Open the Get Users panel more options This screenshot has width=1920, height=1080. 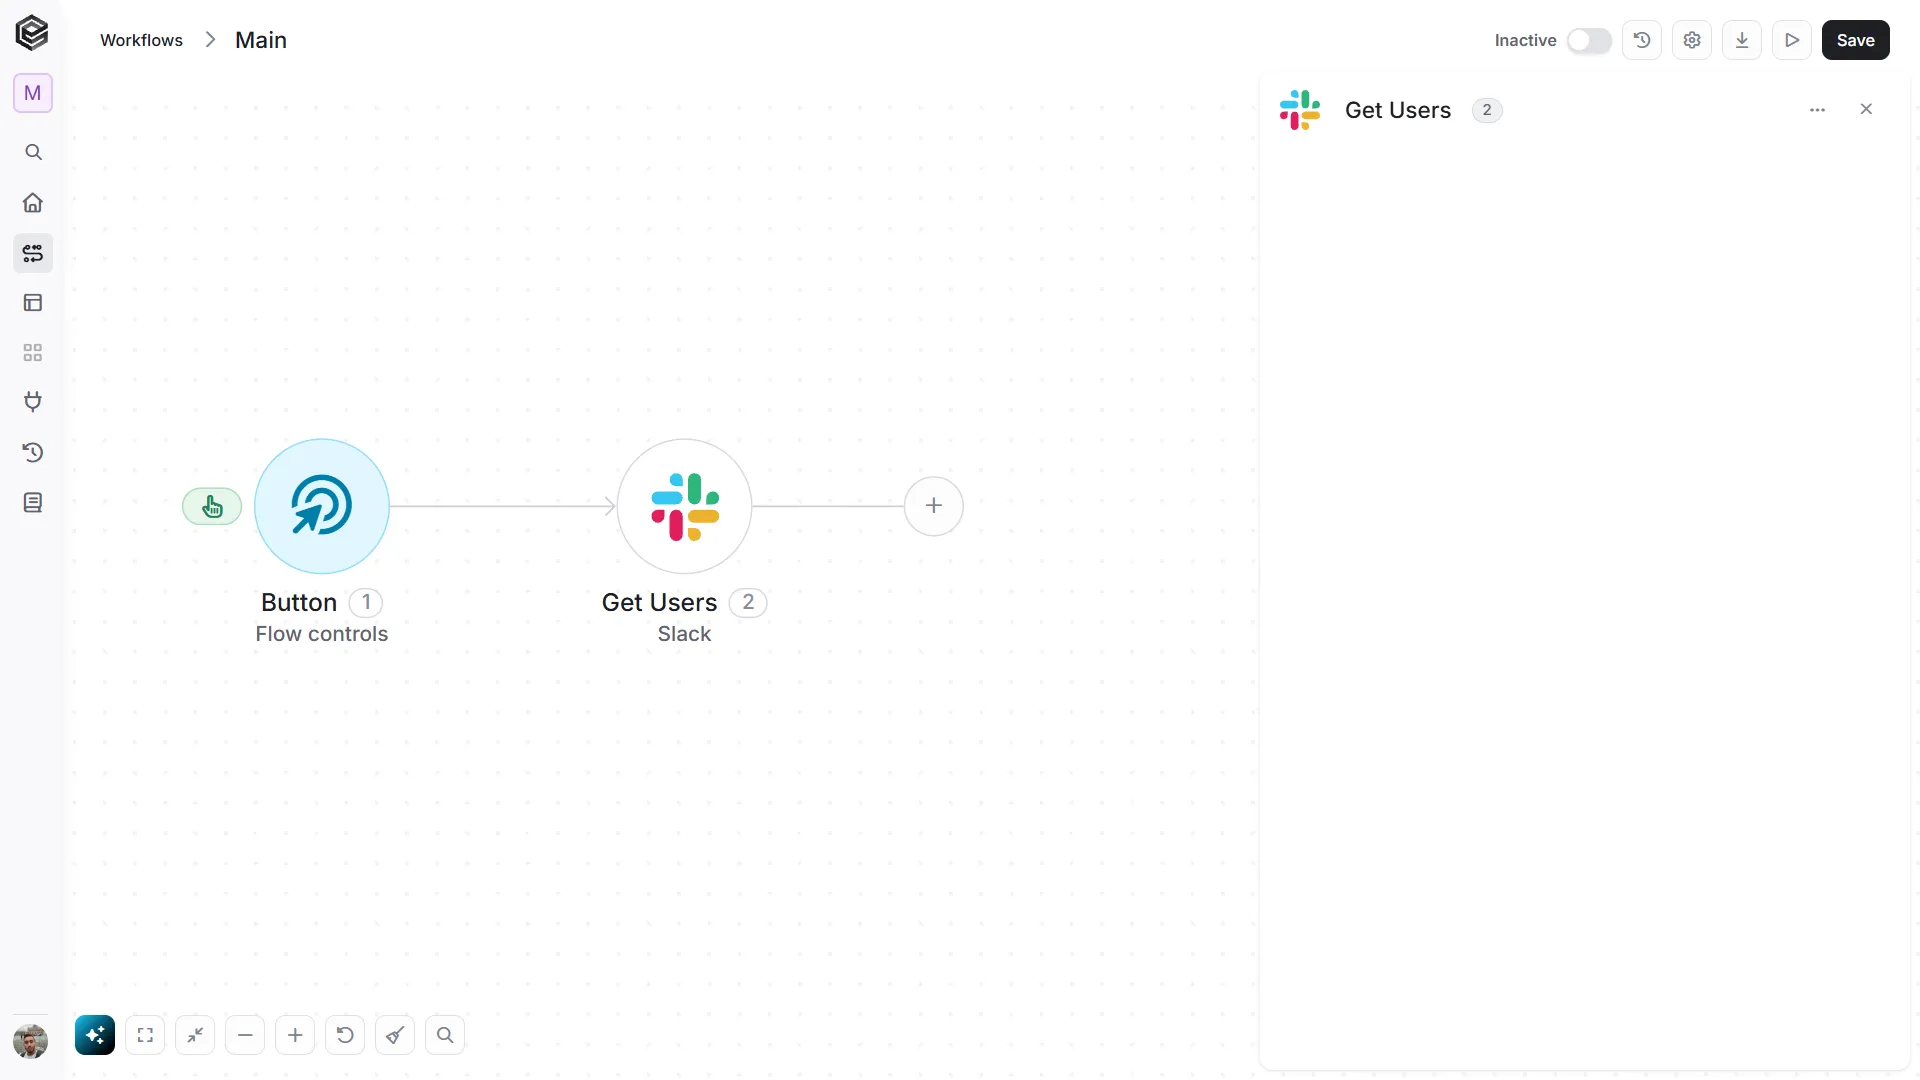coord(1818,110)
